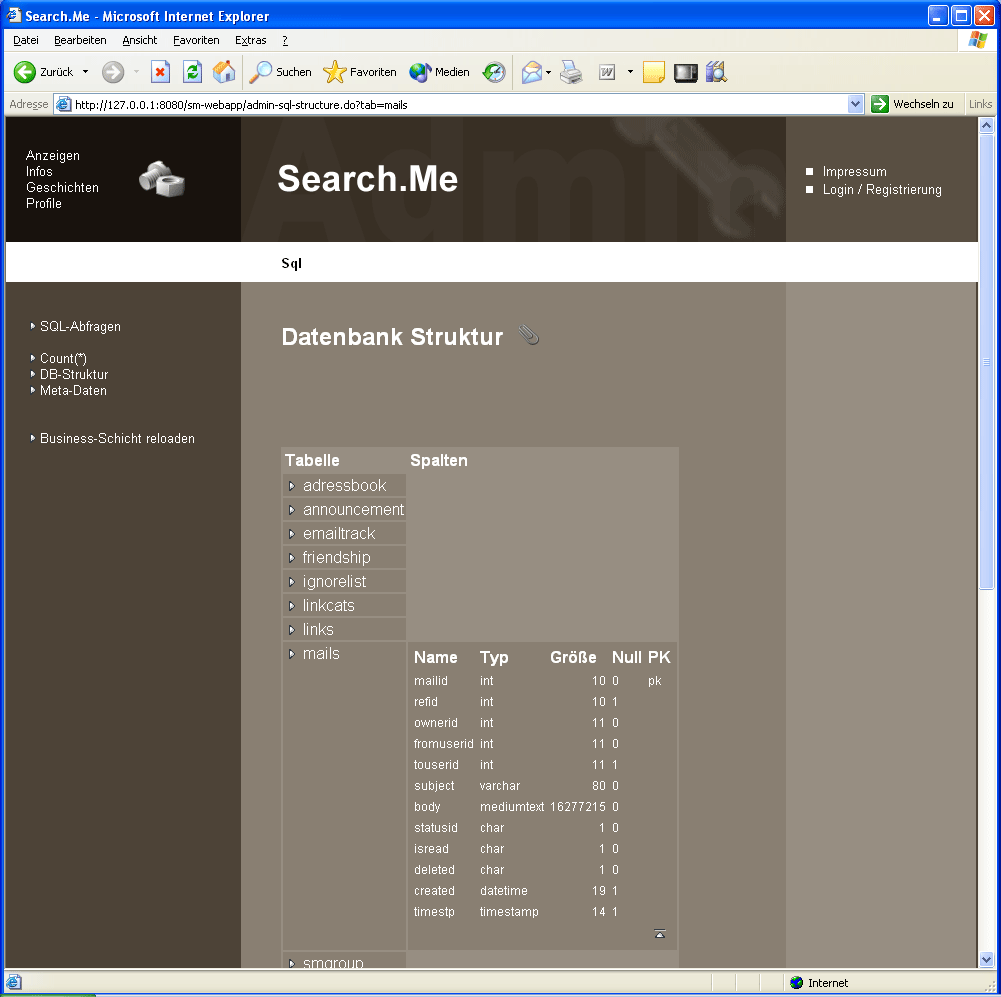The width and height of the screenshot is (1001, 997).
Task: Click the Wechseln zu go button
Action: coord(912,104)
